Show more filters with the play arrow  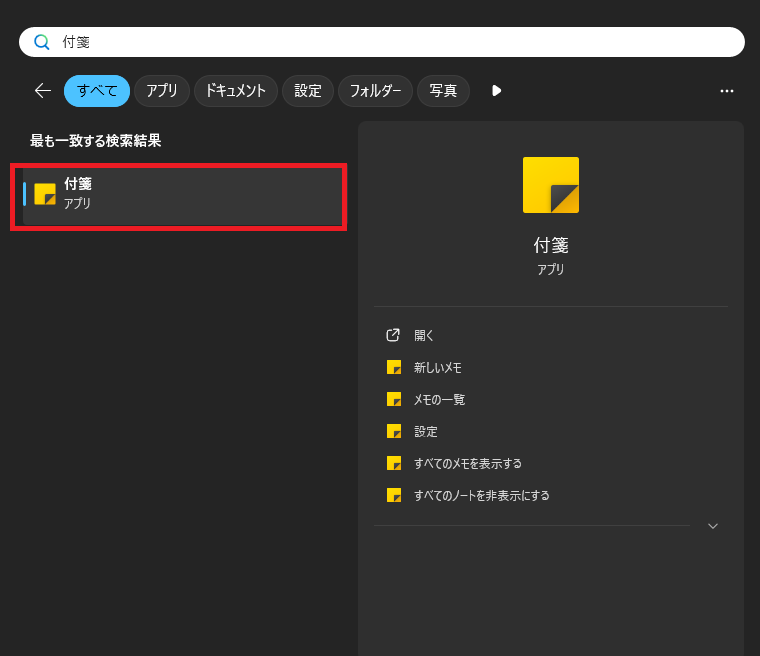pyautogui.click(x=496, y=91)
